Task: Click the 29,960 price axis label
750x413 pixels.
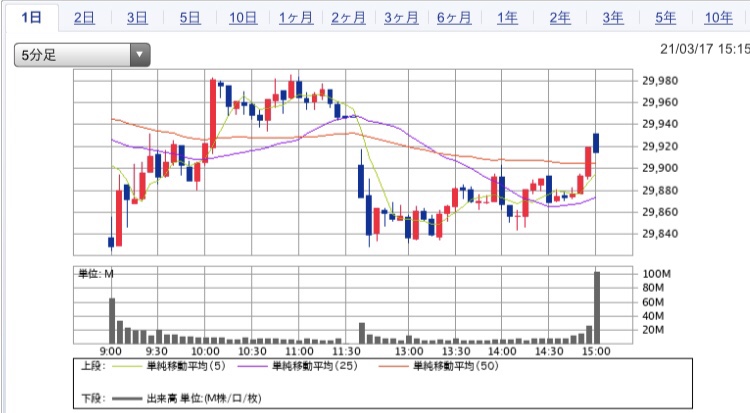Action: click(x=660, y=102)
